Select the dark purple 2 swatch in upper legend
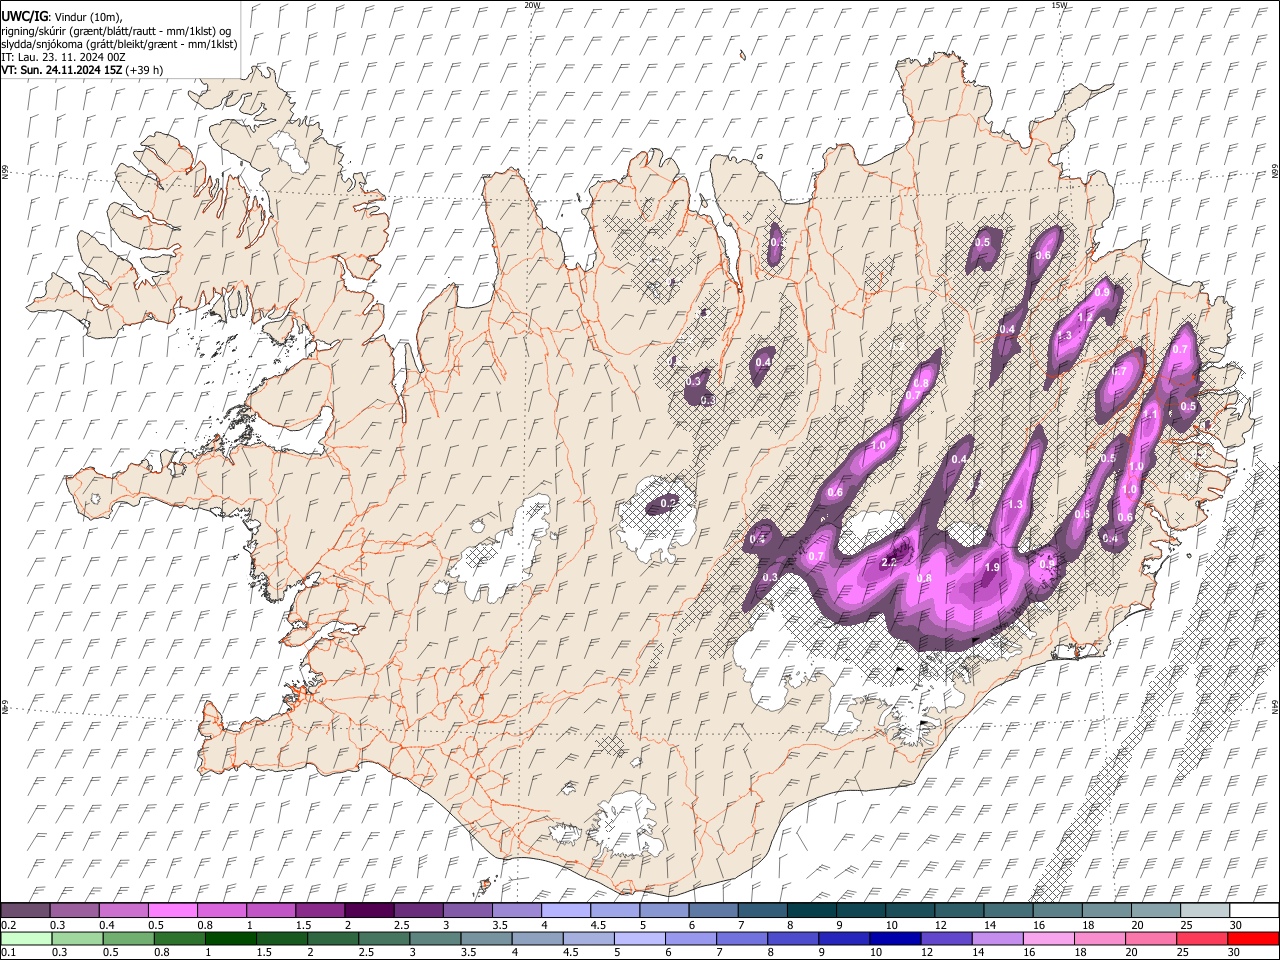This screenshot has width=1280, height=960. [x=368, y=910]
